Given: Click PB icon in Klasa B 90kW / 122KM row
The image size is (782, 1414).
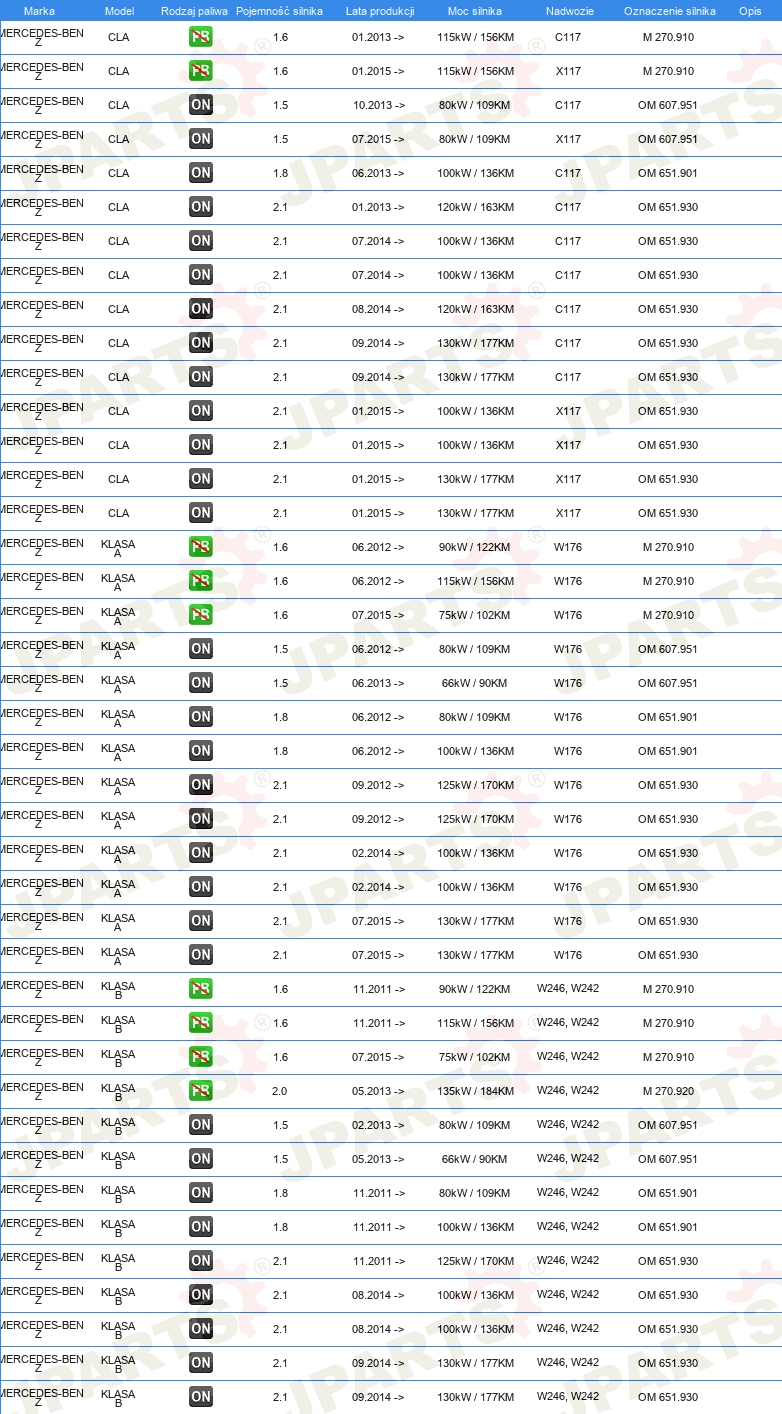Looking at the screenshot, I should pyautogui.click(x=201, y=989).
